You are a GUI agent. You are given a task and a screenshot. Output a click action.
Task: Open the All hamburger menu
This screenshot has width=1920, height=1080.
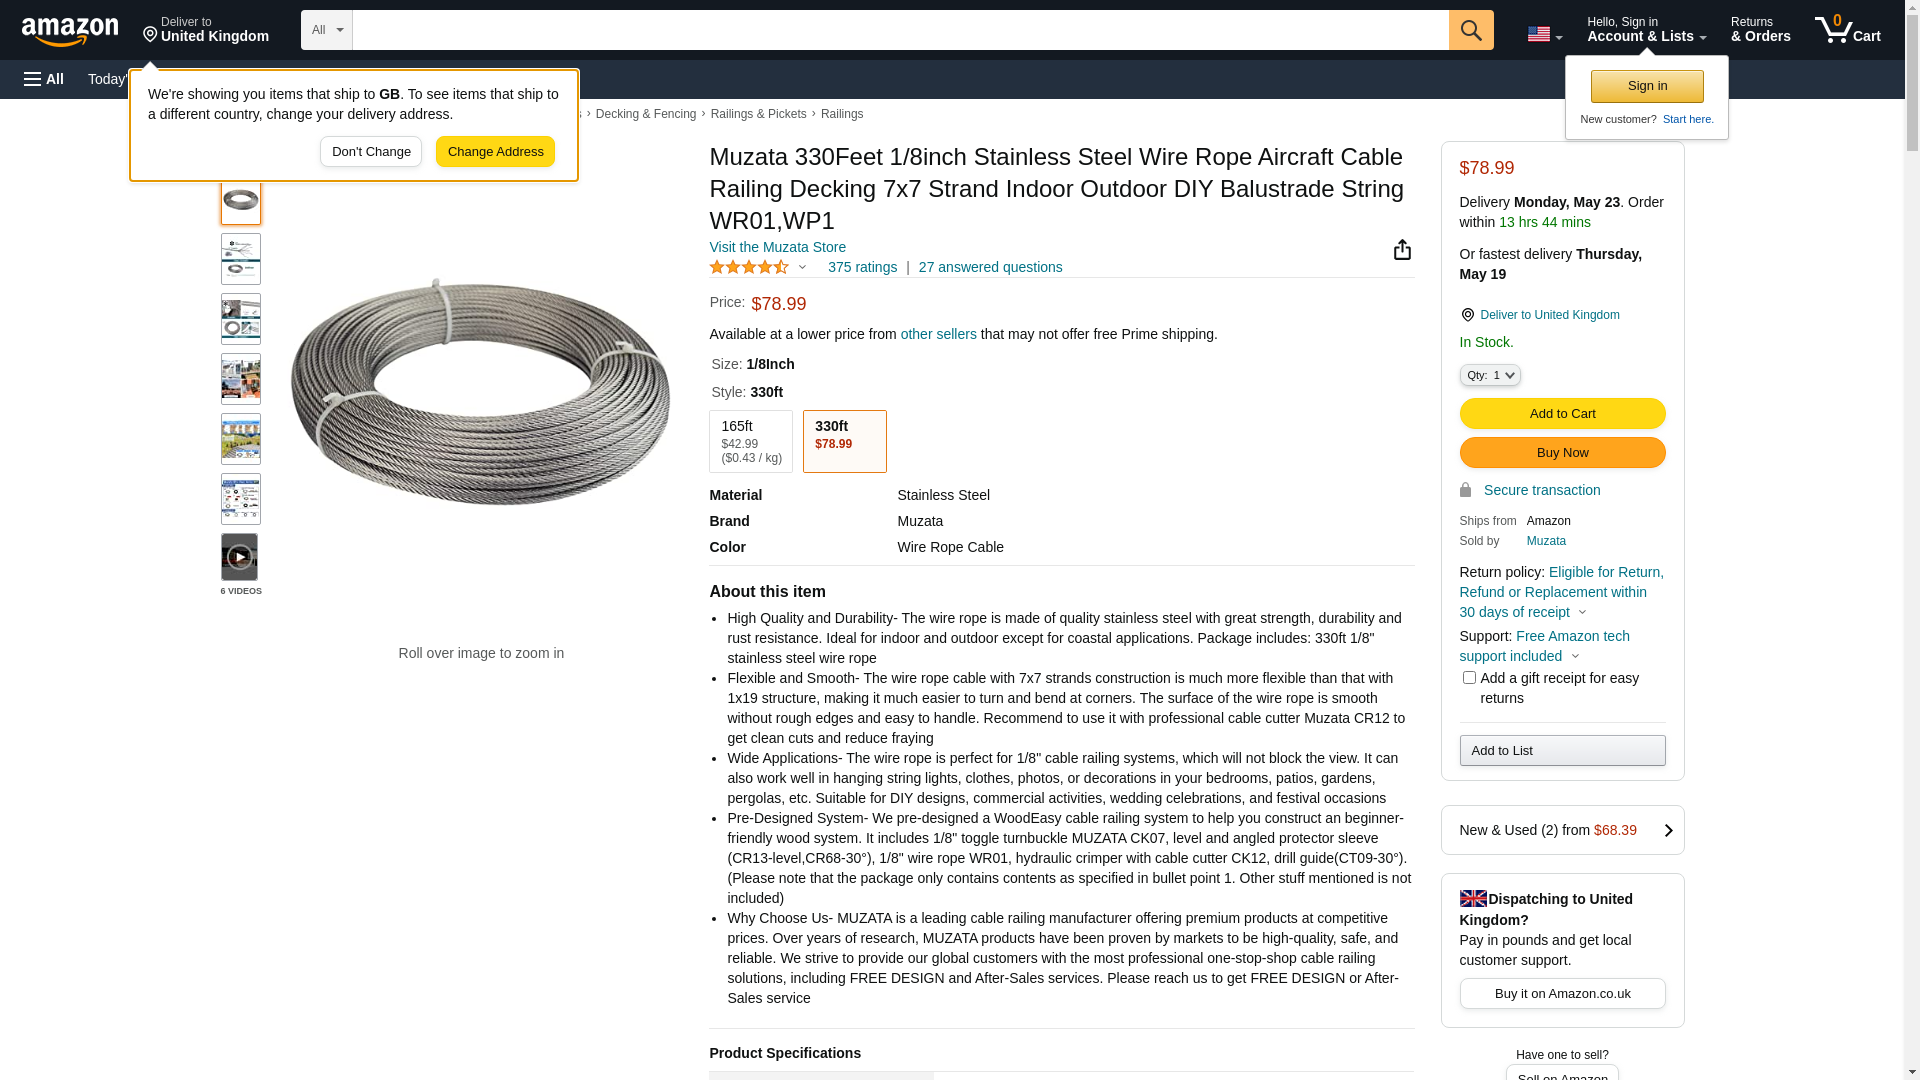(x=44, y=79)
